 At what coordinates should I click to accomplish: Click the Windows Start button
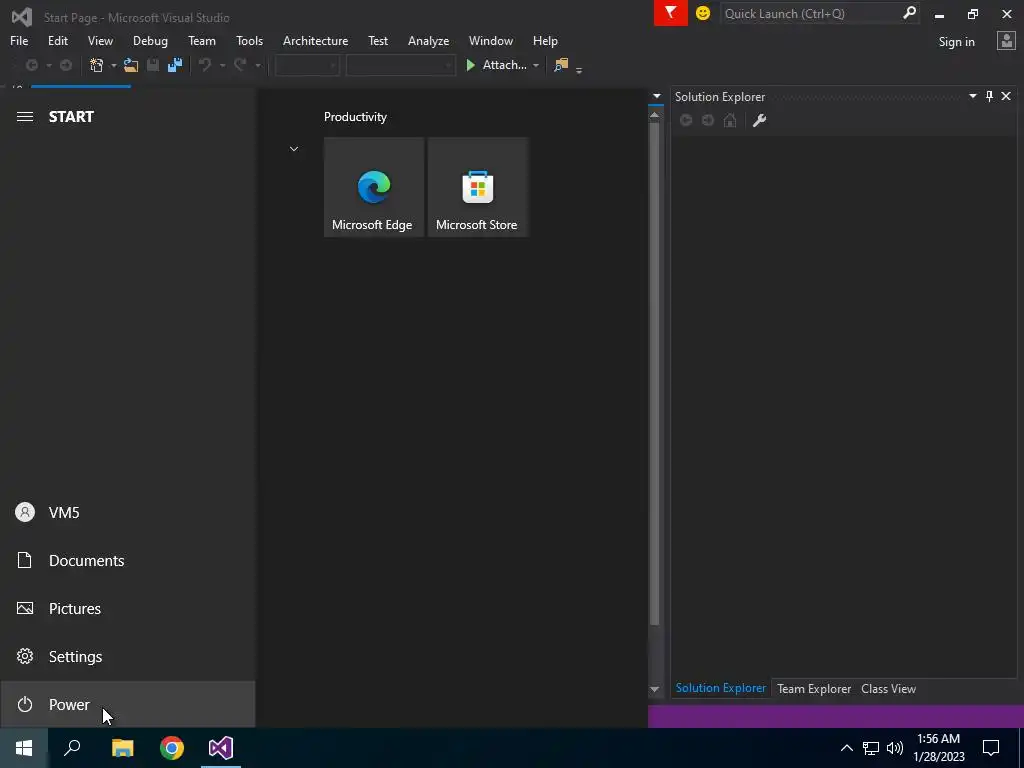[x=24, y=748]
